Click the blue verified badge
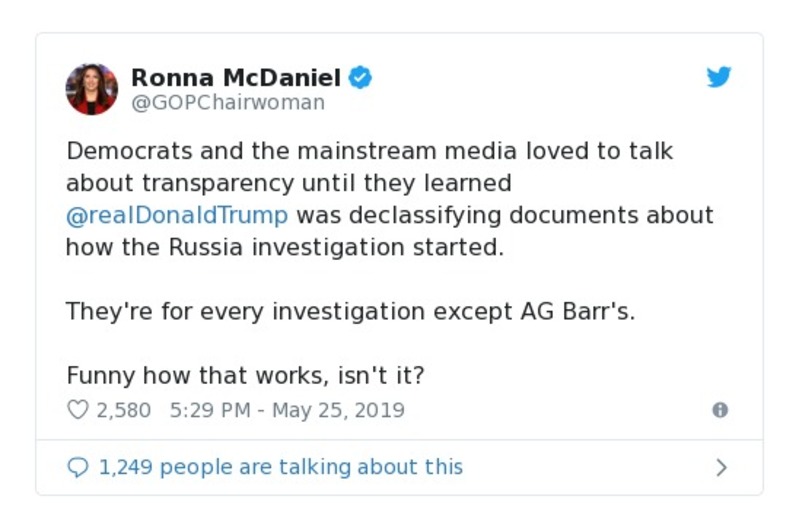This screenshot has height=531, width=799. (360, 78)
